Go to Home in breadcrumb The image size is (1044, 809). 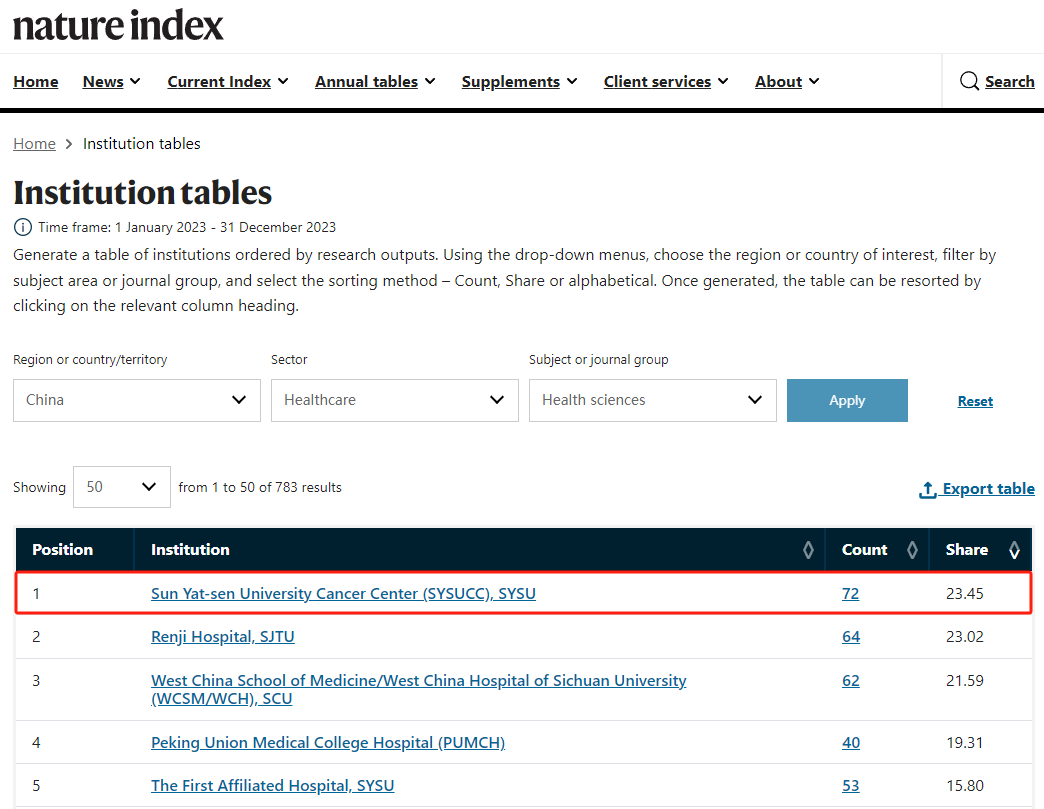point(34,144)
